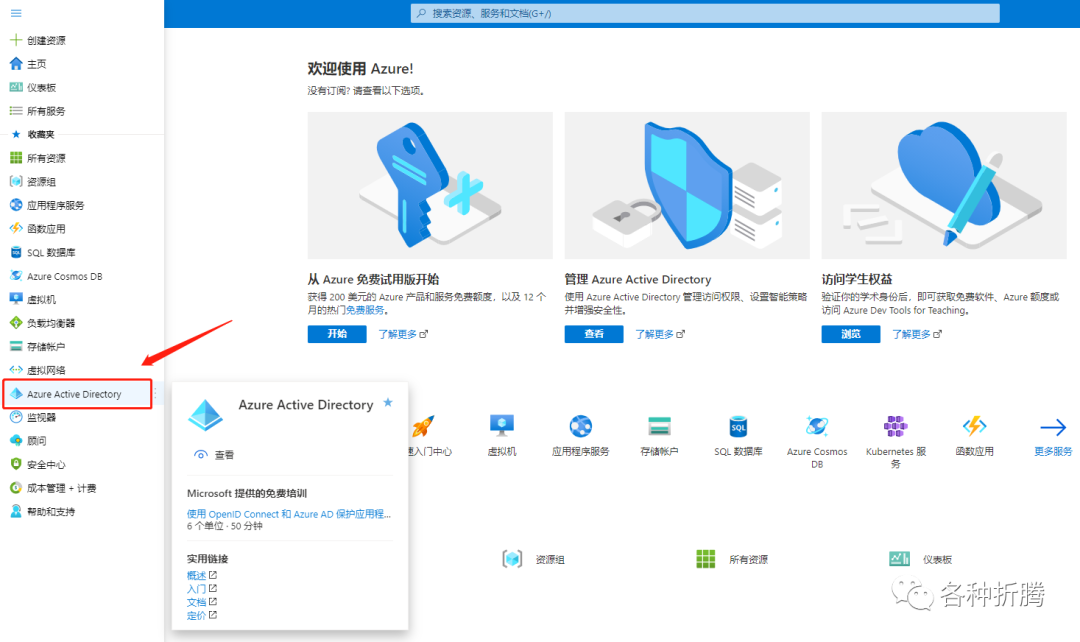Open 了解更多 link under 访问学生权益 card
Viewport: 1080px width, 642px height.
pos(916,334)
